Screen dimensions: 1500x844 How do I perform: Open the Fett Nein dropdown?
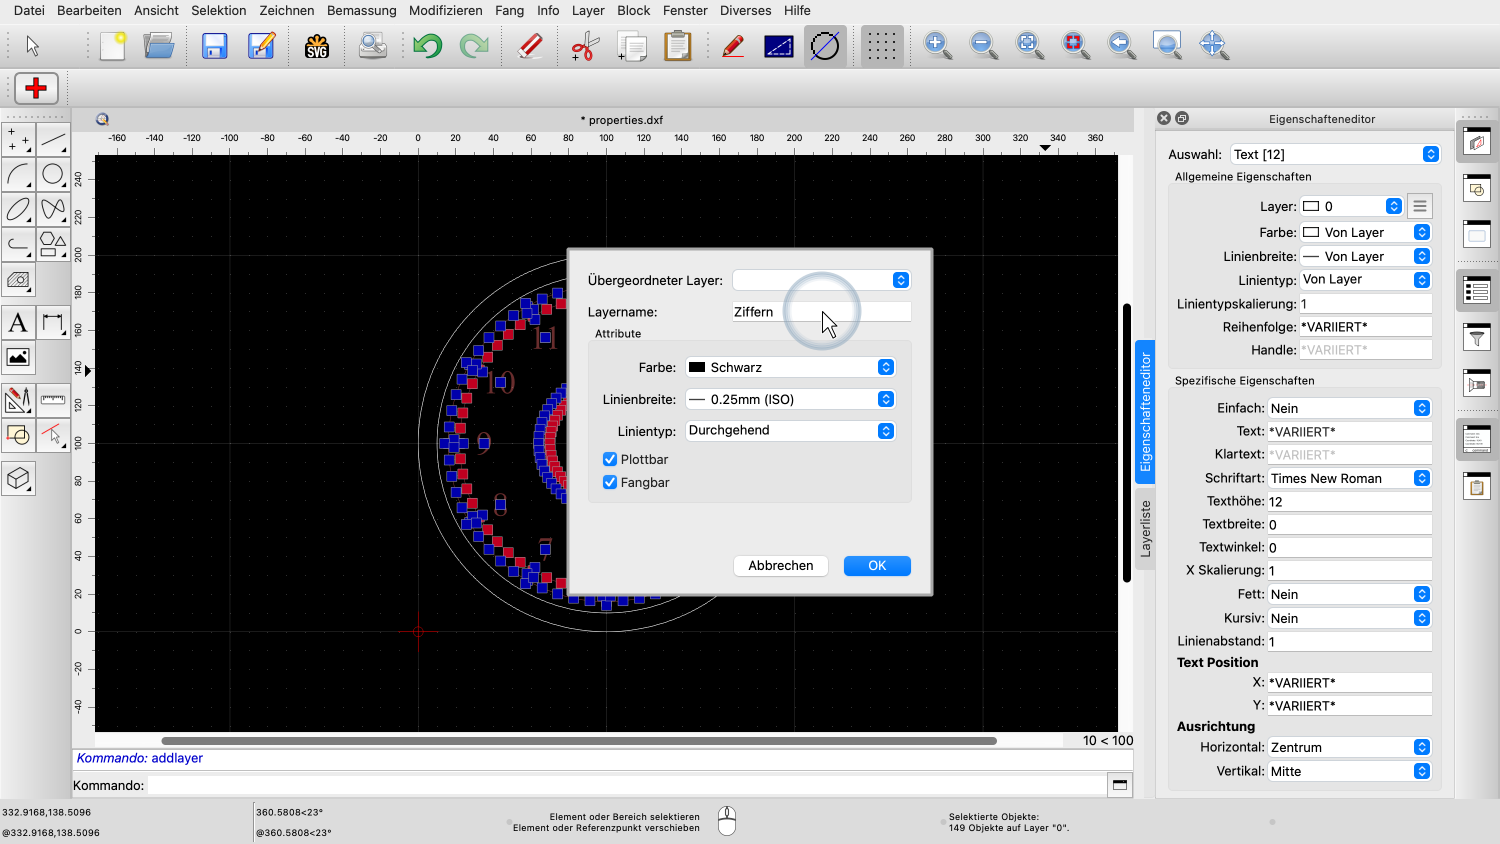click(1349, 594)
